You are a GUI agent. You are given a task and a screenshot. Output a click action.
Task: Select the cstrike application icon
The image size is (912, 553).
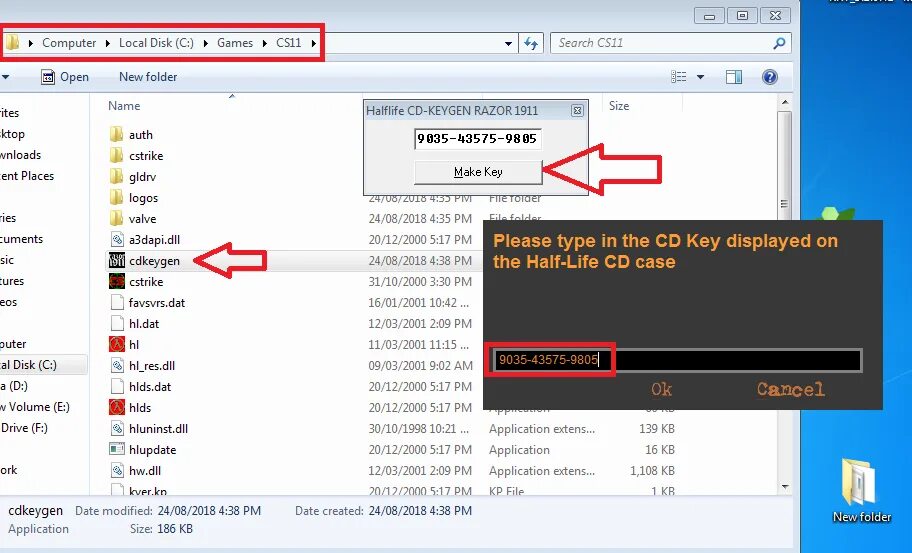(117, 281)
